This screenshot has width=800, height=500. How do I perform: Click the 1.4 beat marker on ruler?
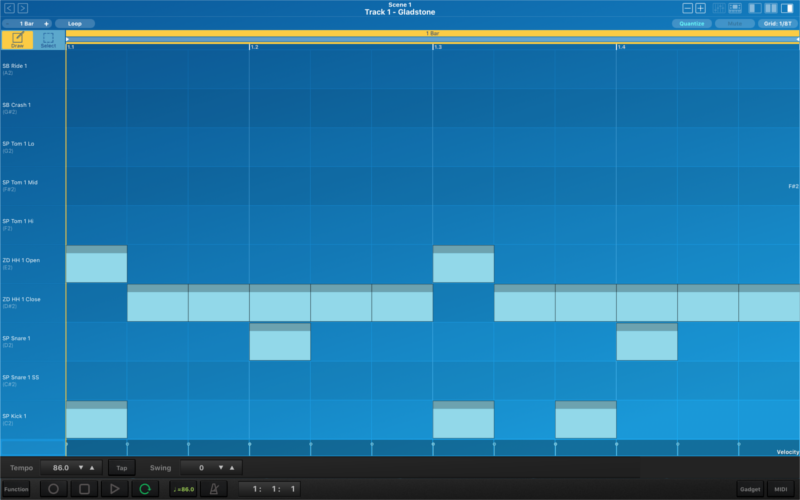click(620, 47)
